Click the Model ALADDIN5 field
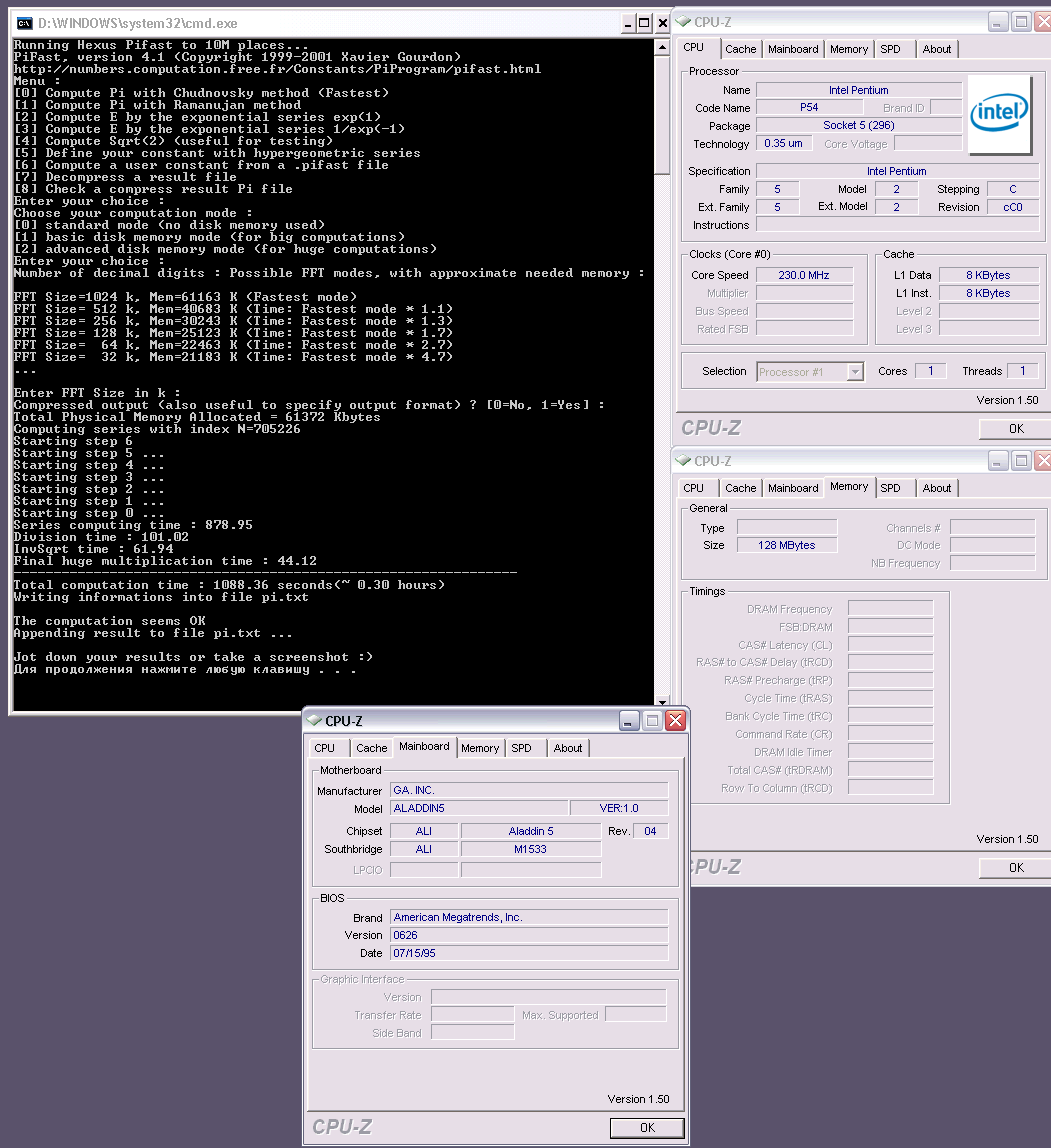 479,808
